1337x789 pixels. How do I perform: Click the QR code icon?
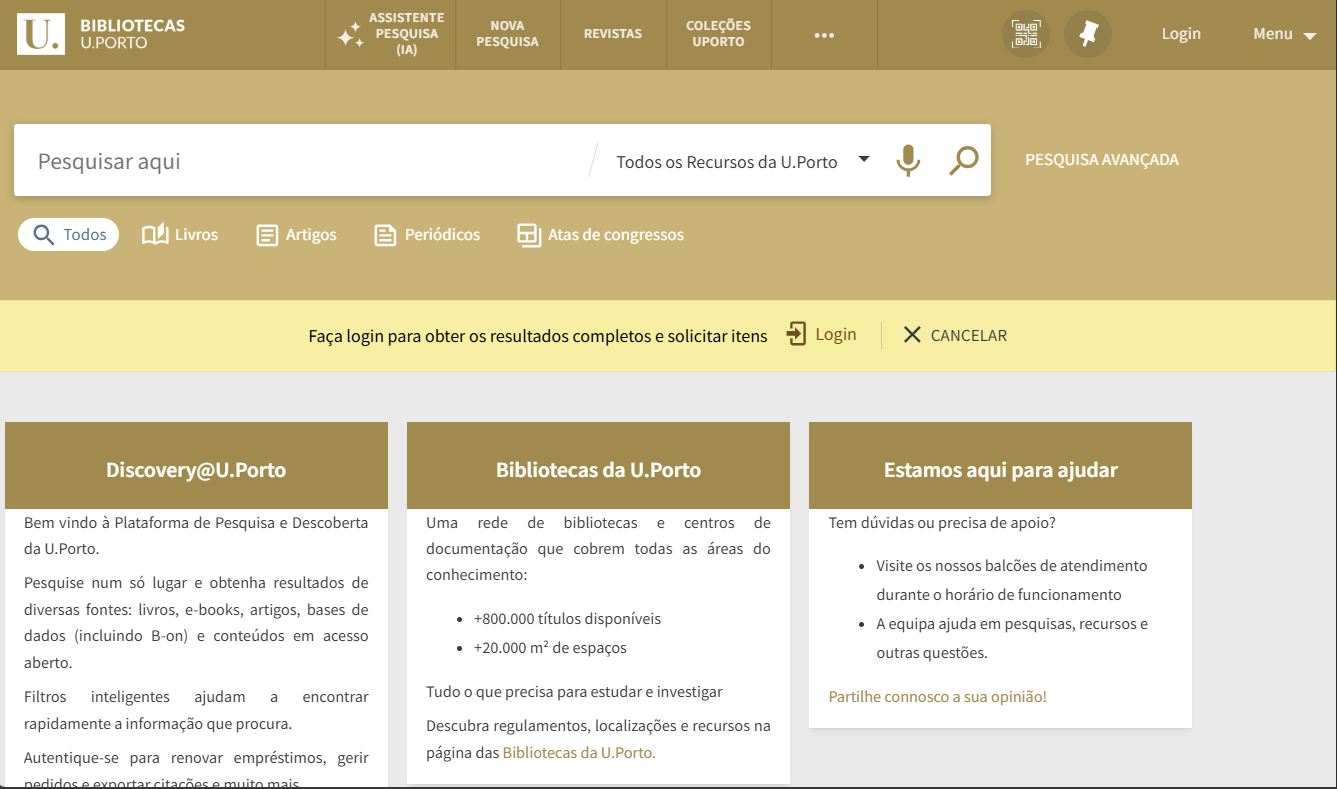(1025, 33)
